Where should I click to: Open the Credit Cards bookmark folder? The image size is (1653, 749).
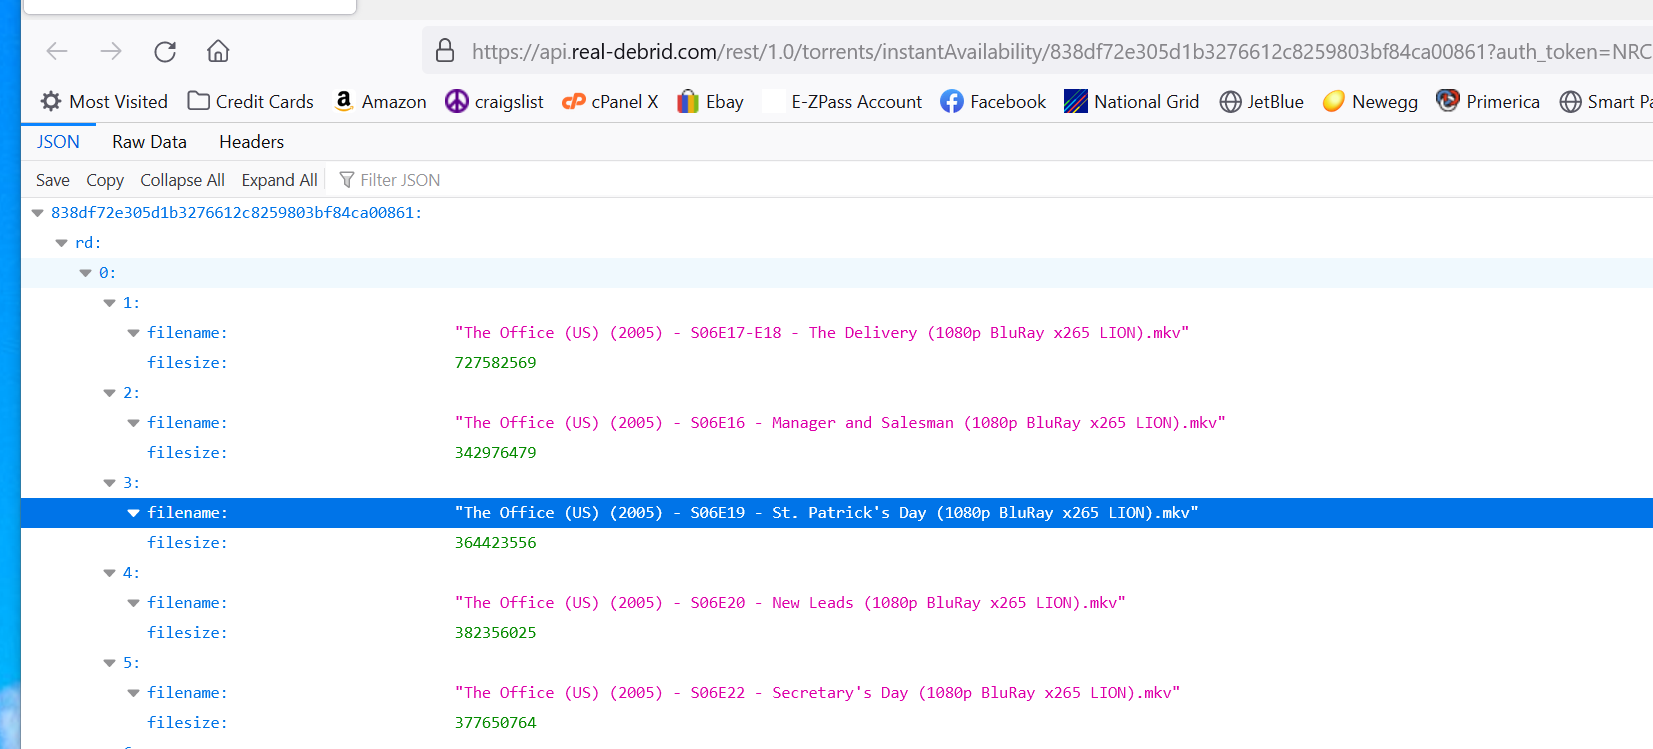point(251,101)
